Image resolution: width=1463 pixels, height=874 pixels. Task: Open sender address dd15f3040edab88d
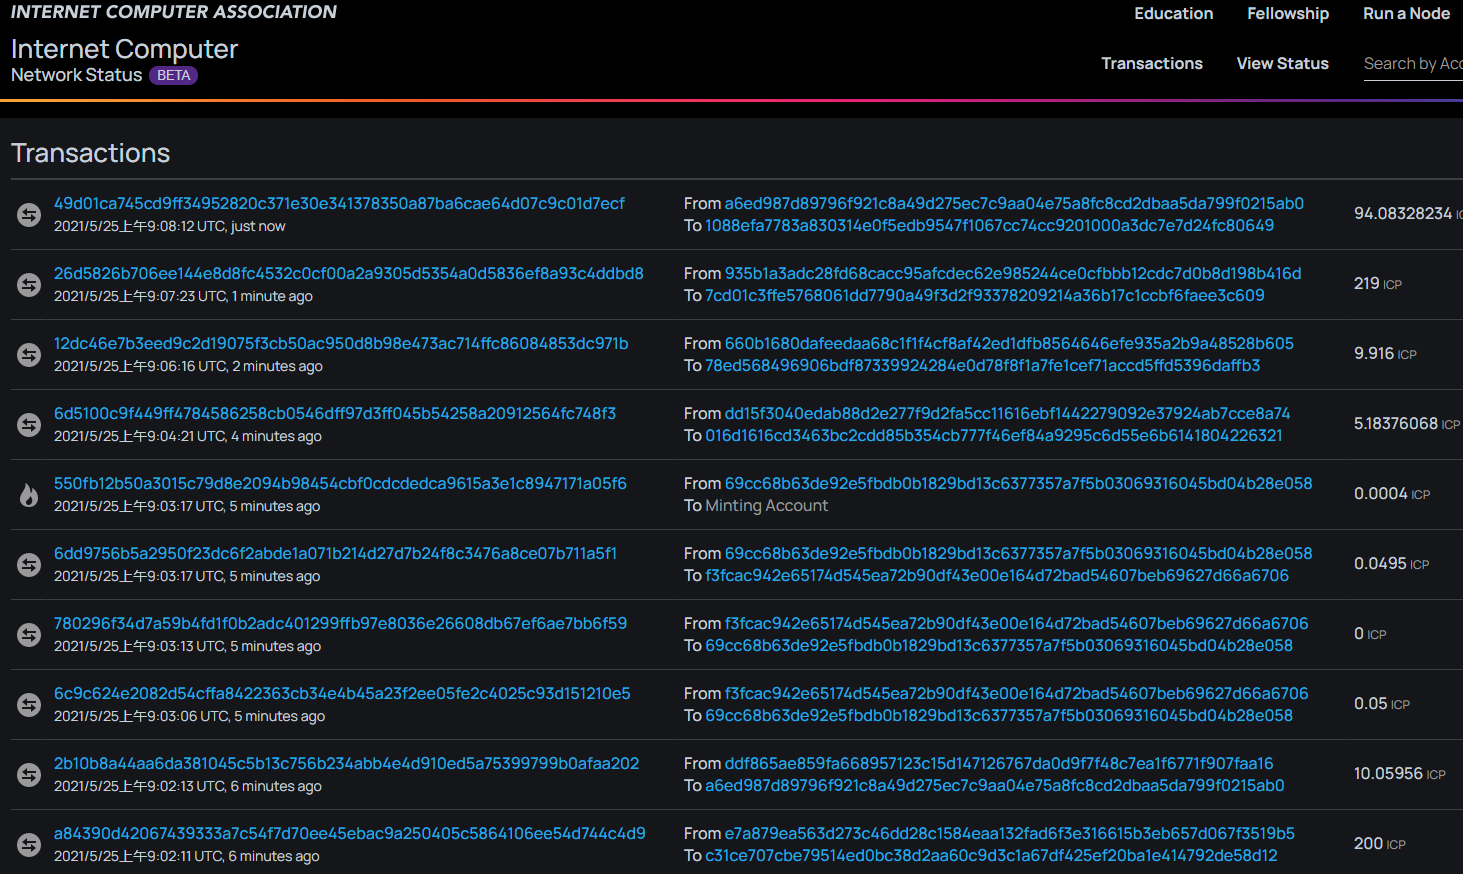click(1007, 413)
